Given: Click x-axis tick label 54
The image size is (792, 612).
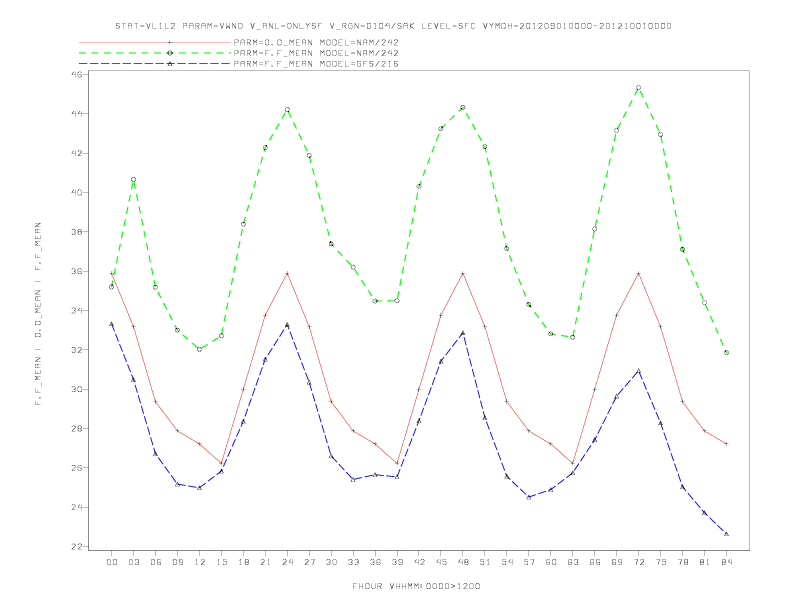Looking at the screenshot, I should coord(507,562).
